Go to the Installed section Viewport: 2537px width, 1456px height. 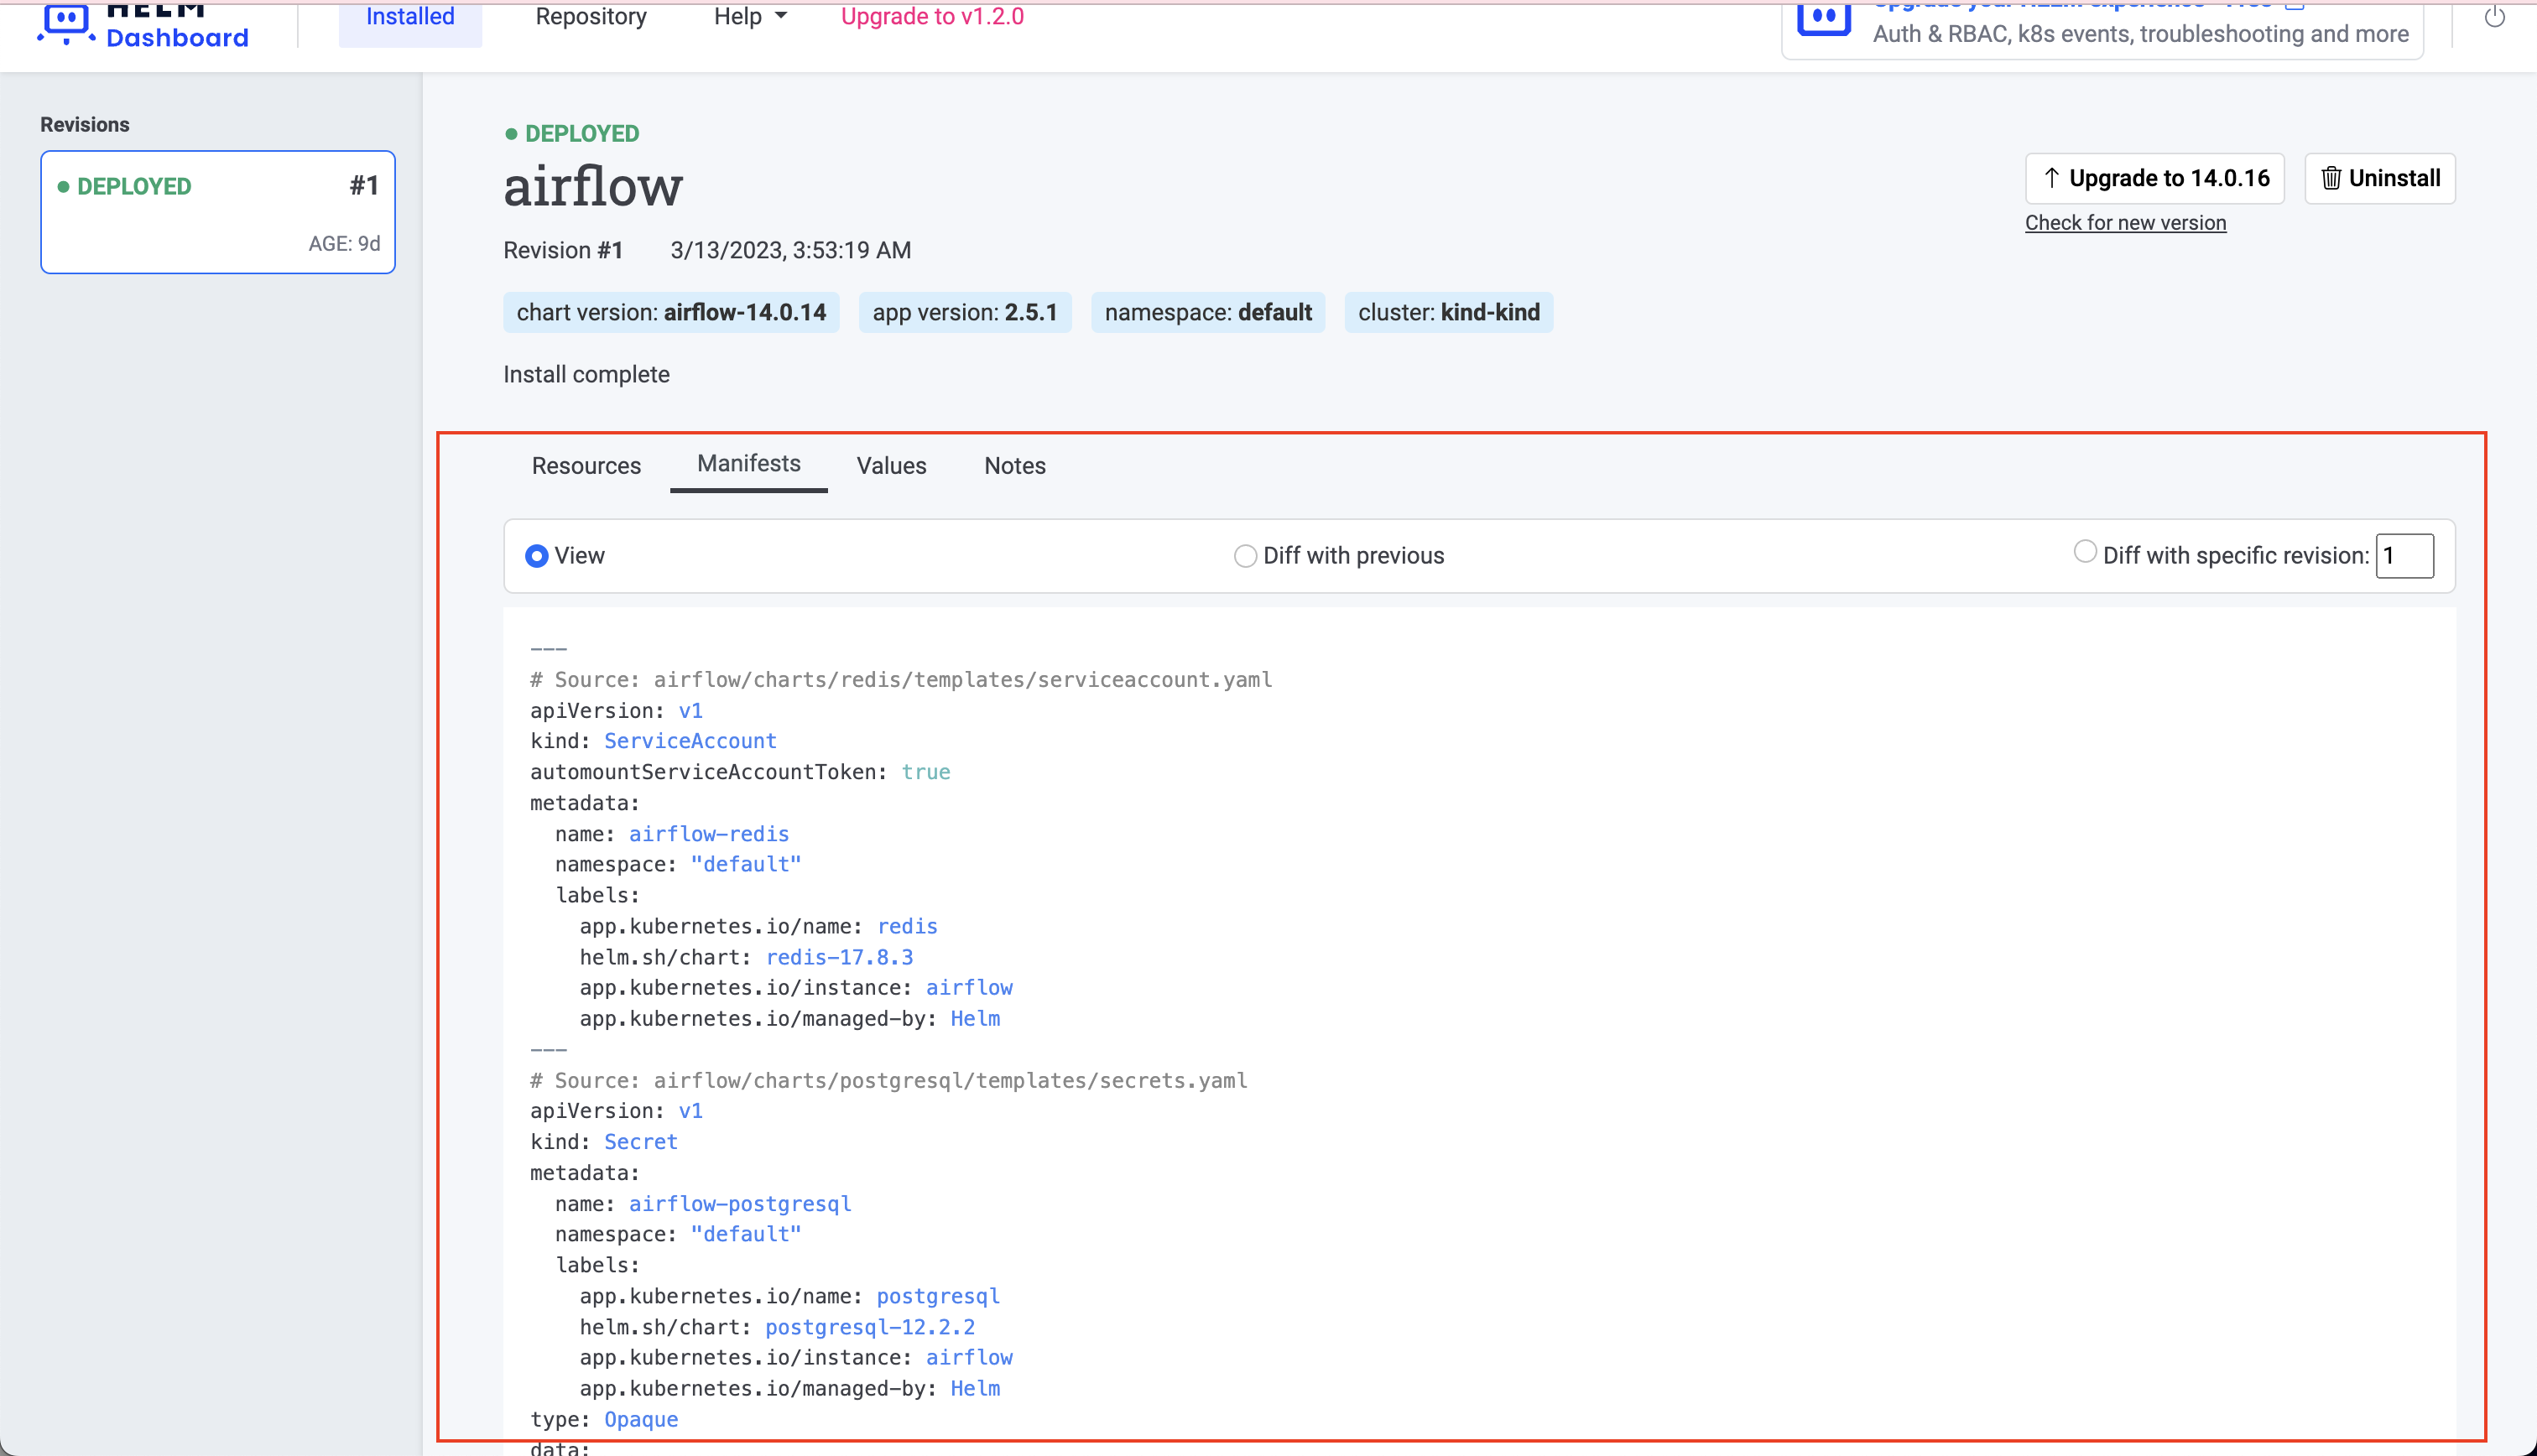(x=410, y=16)
